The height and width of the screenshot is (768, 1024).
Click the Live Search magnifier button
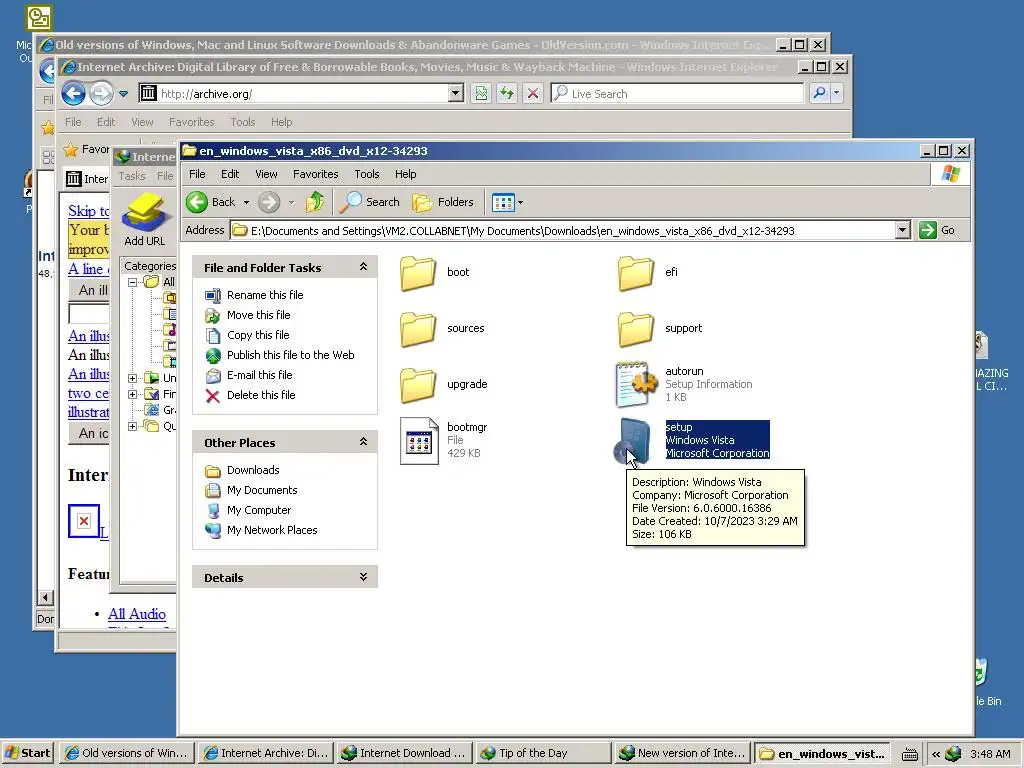pos(819,93)
